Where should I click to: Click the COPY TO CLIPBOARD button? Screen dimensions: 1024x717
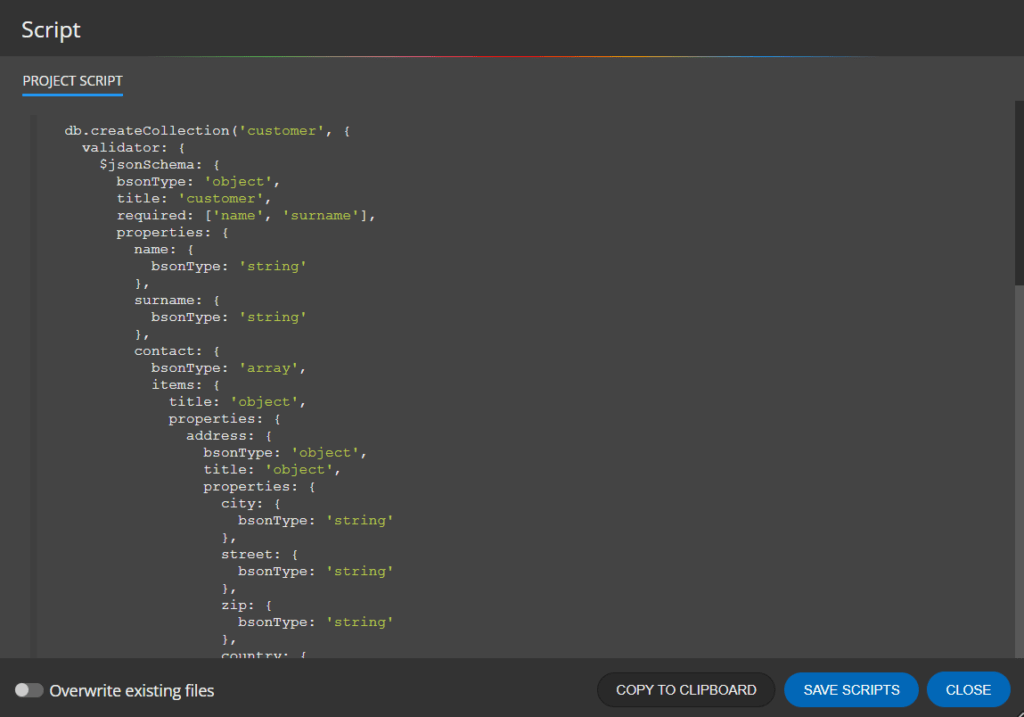pos(685,690)
